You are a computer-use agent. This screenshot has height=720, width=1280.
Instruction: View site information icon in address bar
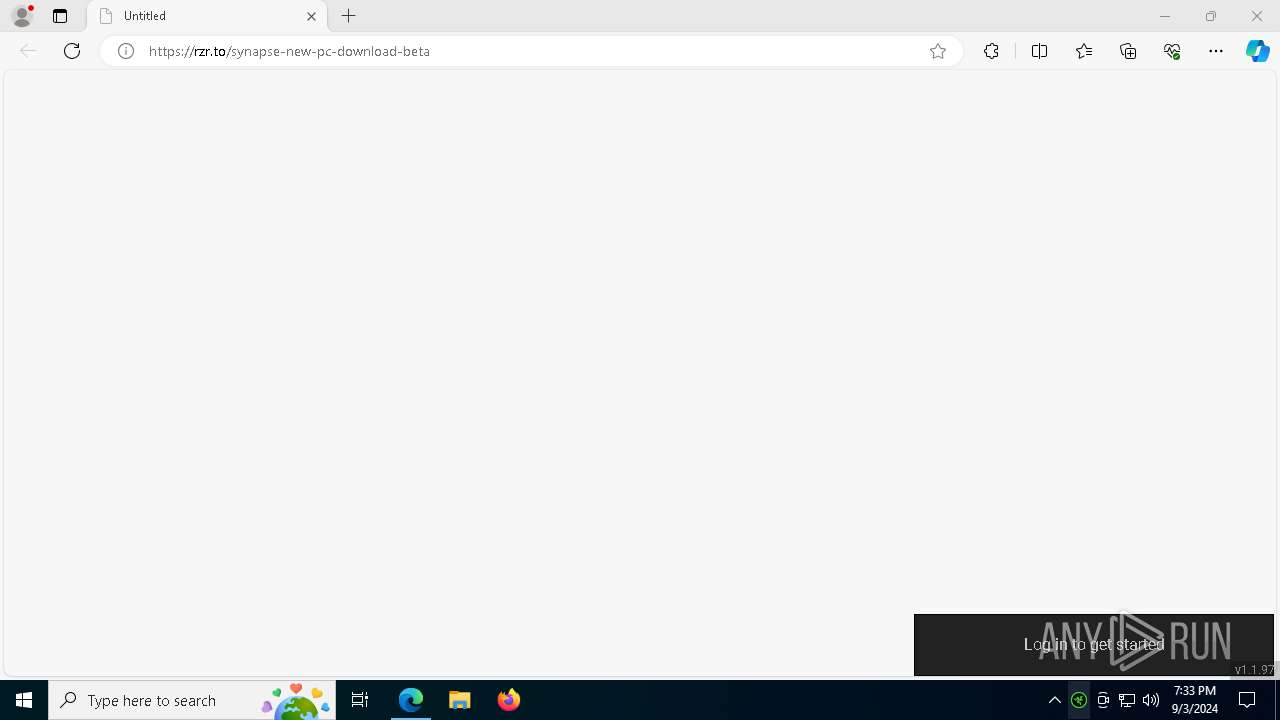click(126, 51)
